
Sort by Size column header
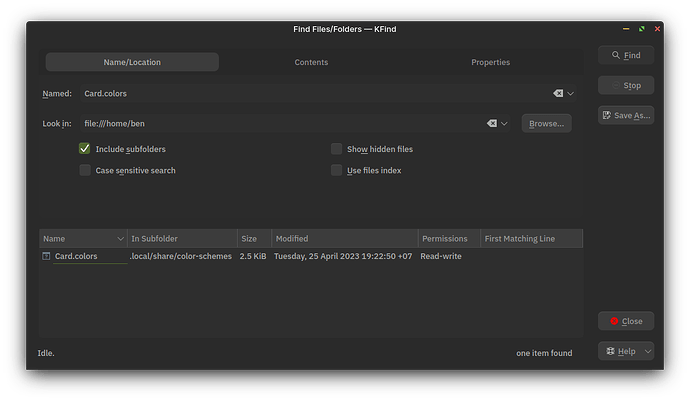pos(254,239)
